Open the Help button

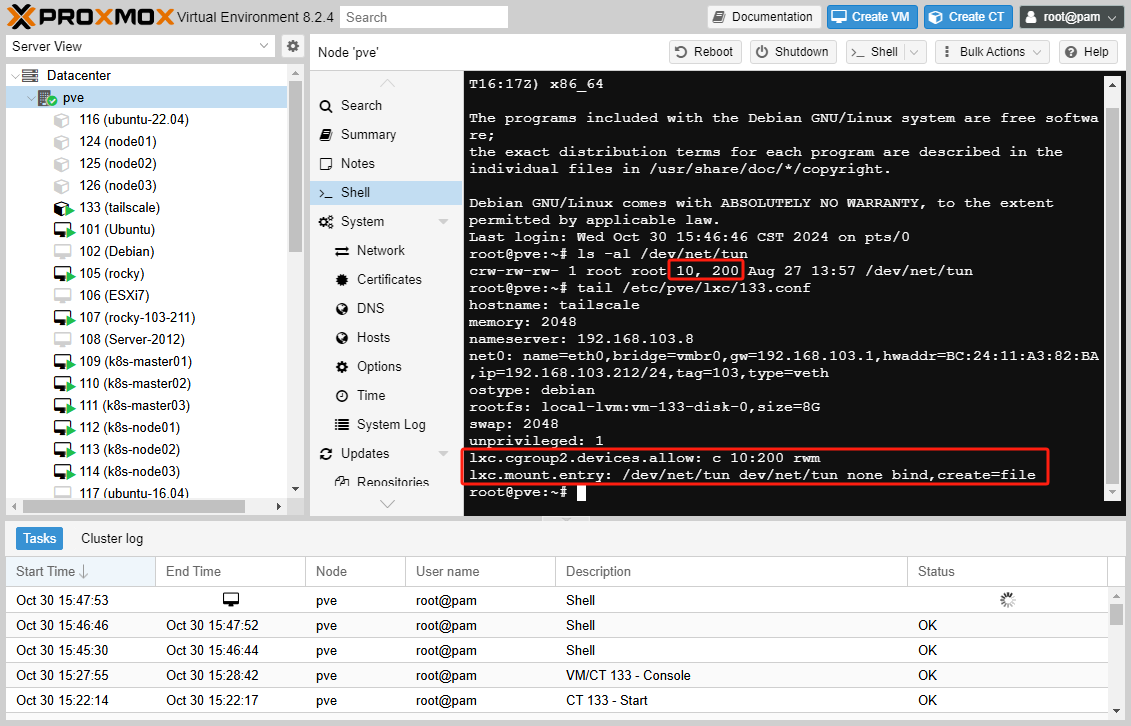[1088, 52]
